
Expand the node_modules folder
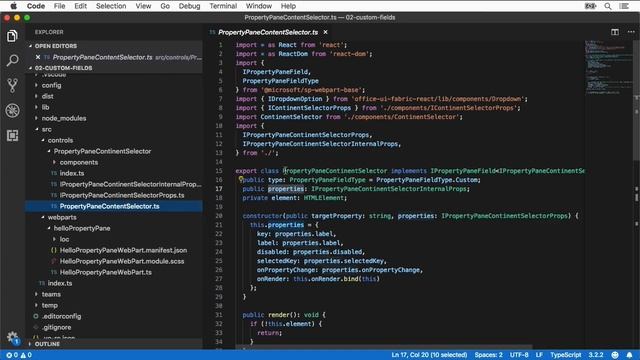point(64,118)
